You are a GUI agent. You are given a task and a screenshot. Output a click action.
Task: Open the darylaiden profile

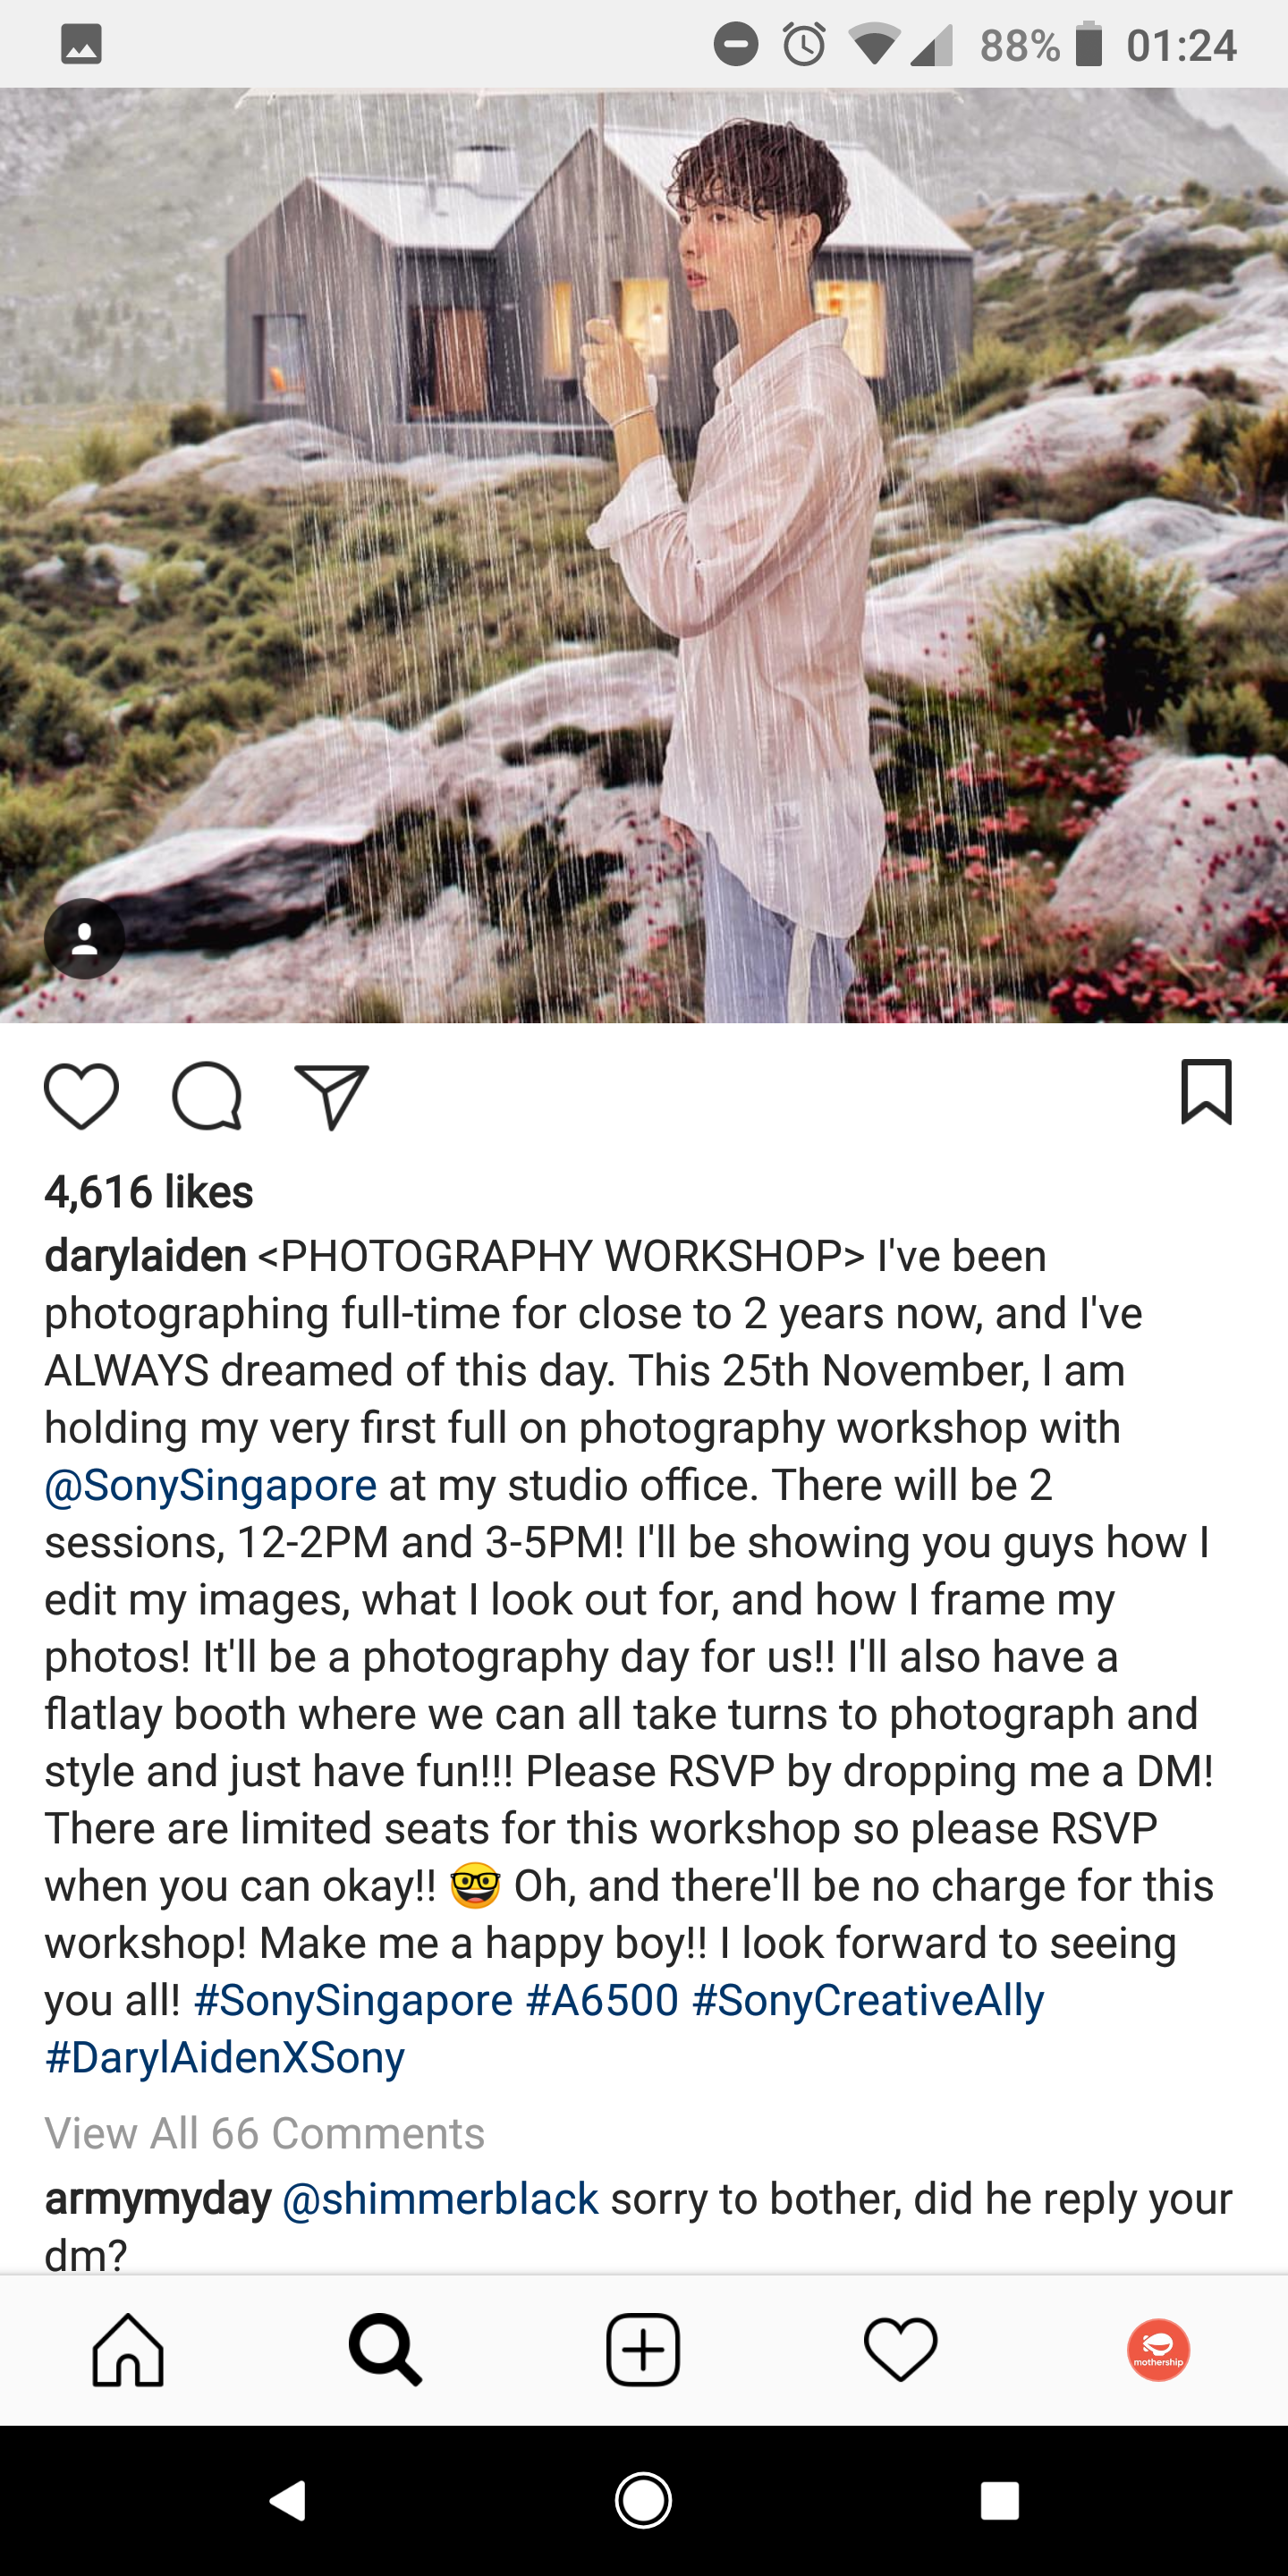(x=146, y=1256)
